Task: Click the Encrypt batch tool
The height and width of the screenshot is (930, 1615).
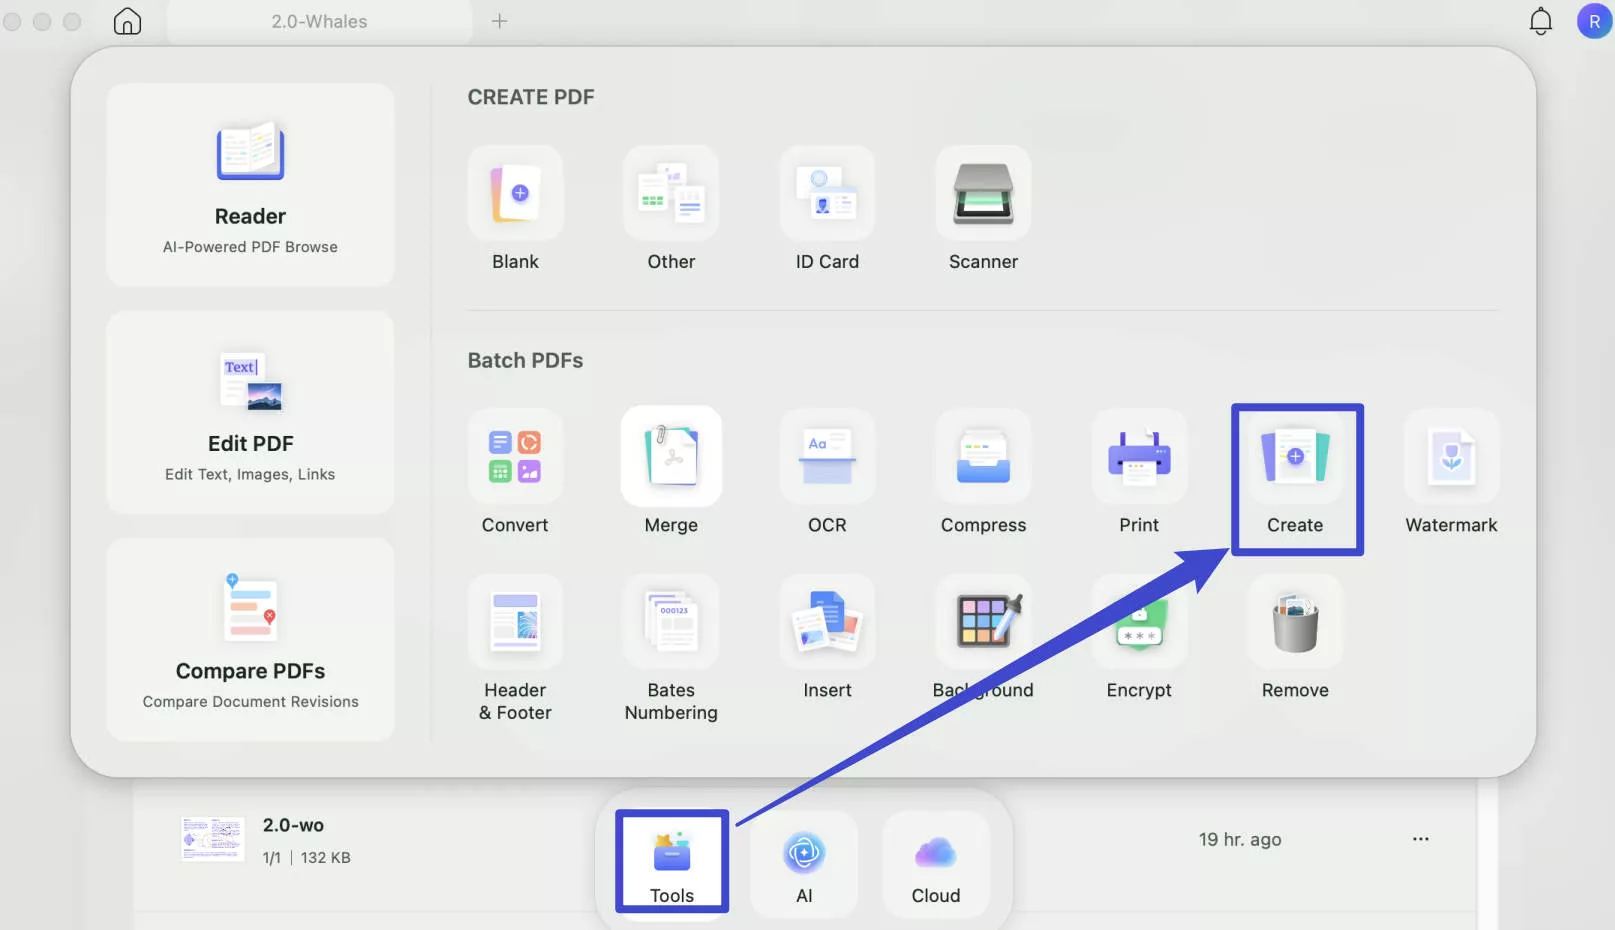Action: (x=1139, y=622)
